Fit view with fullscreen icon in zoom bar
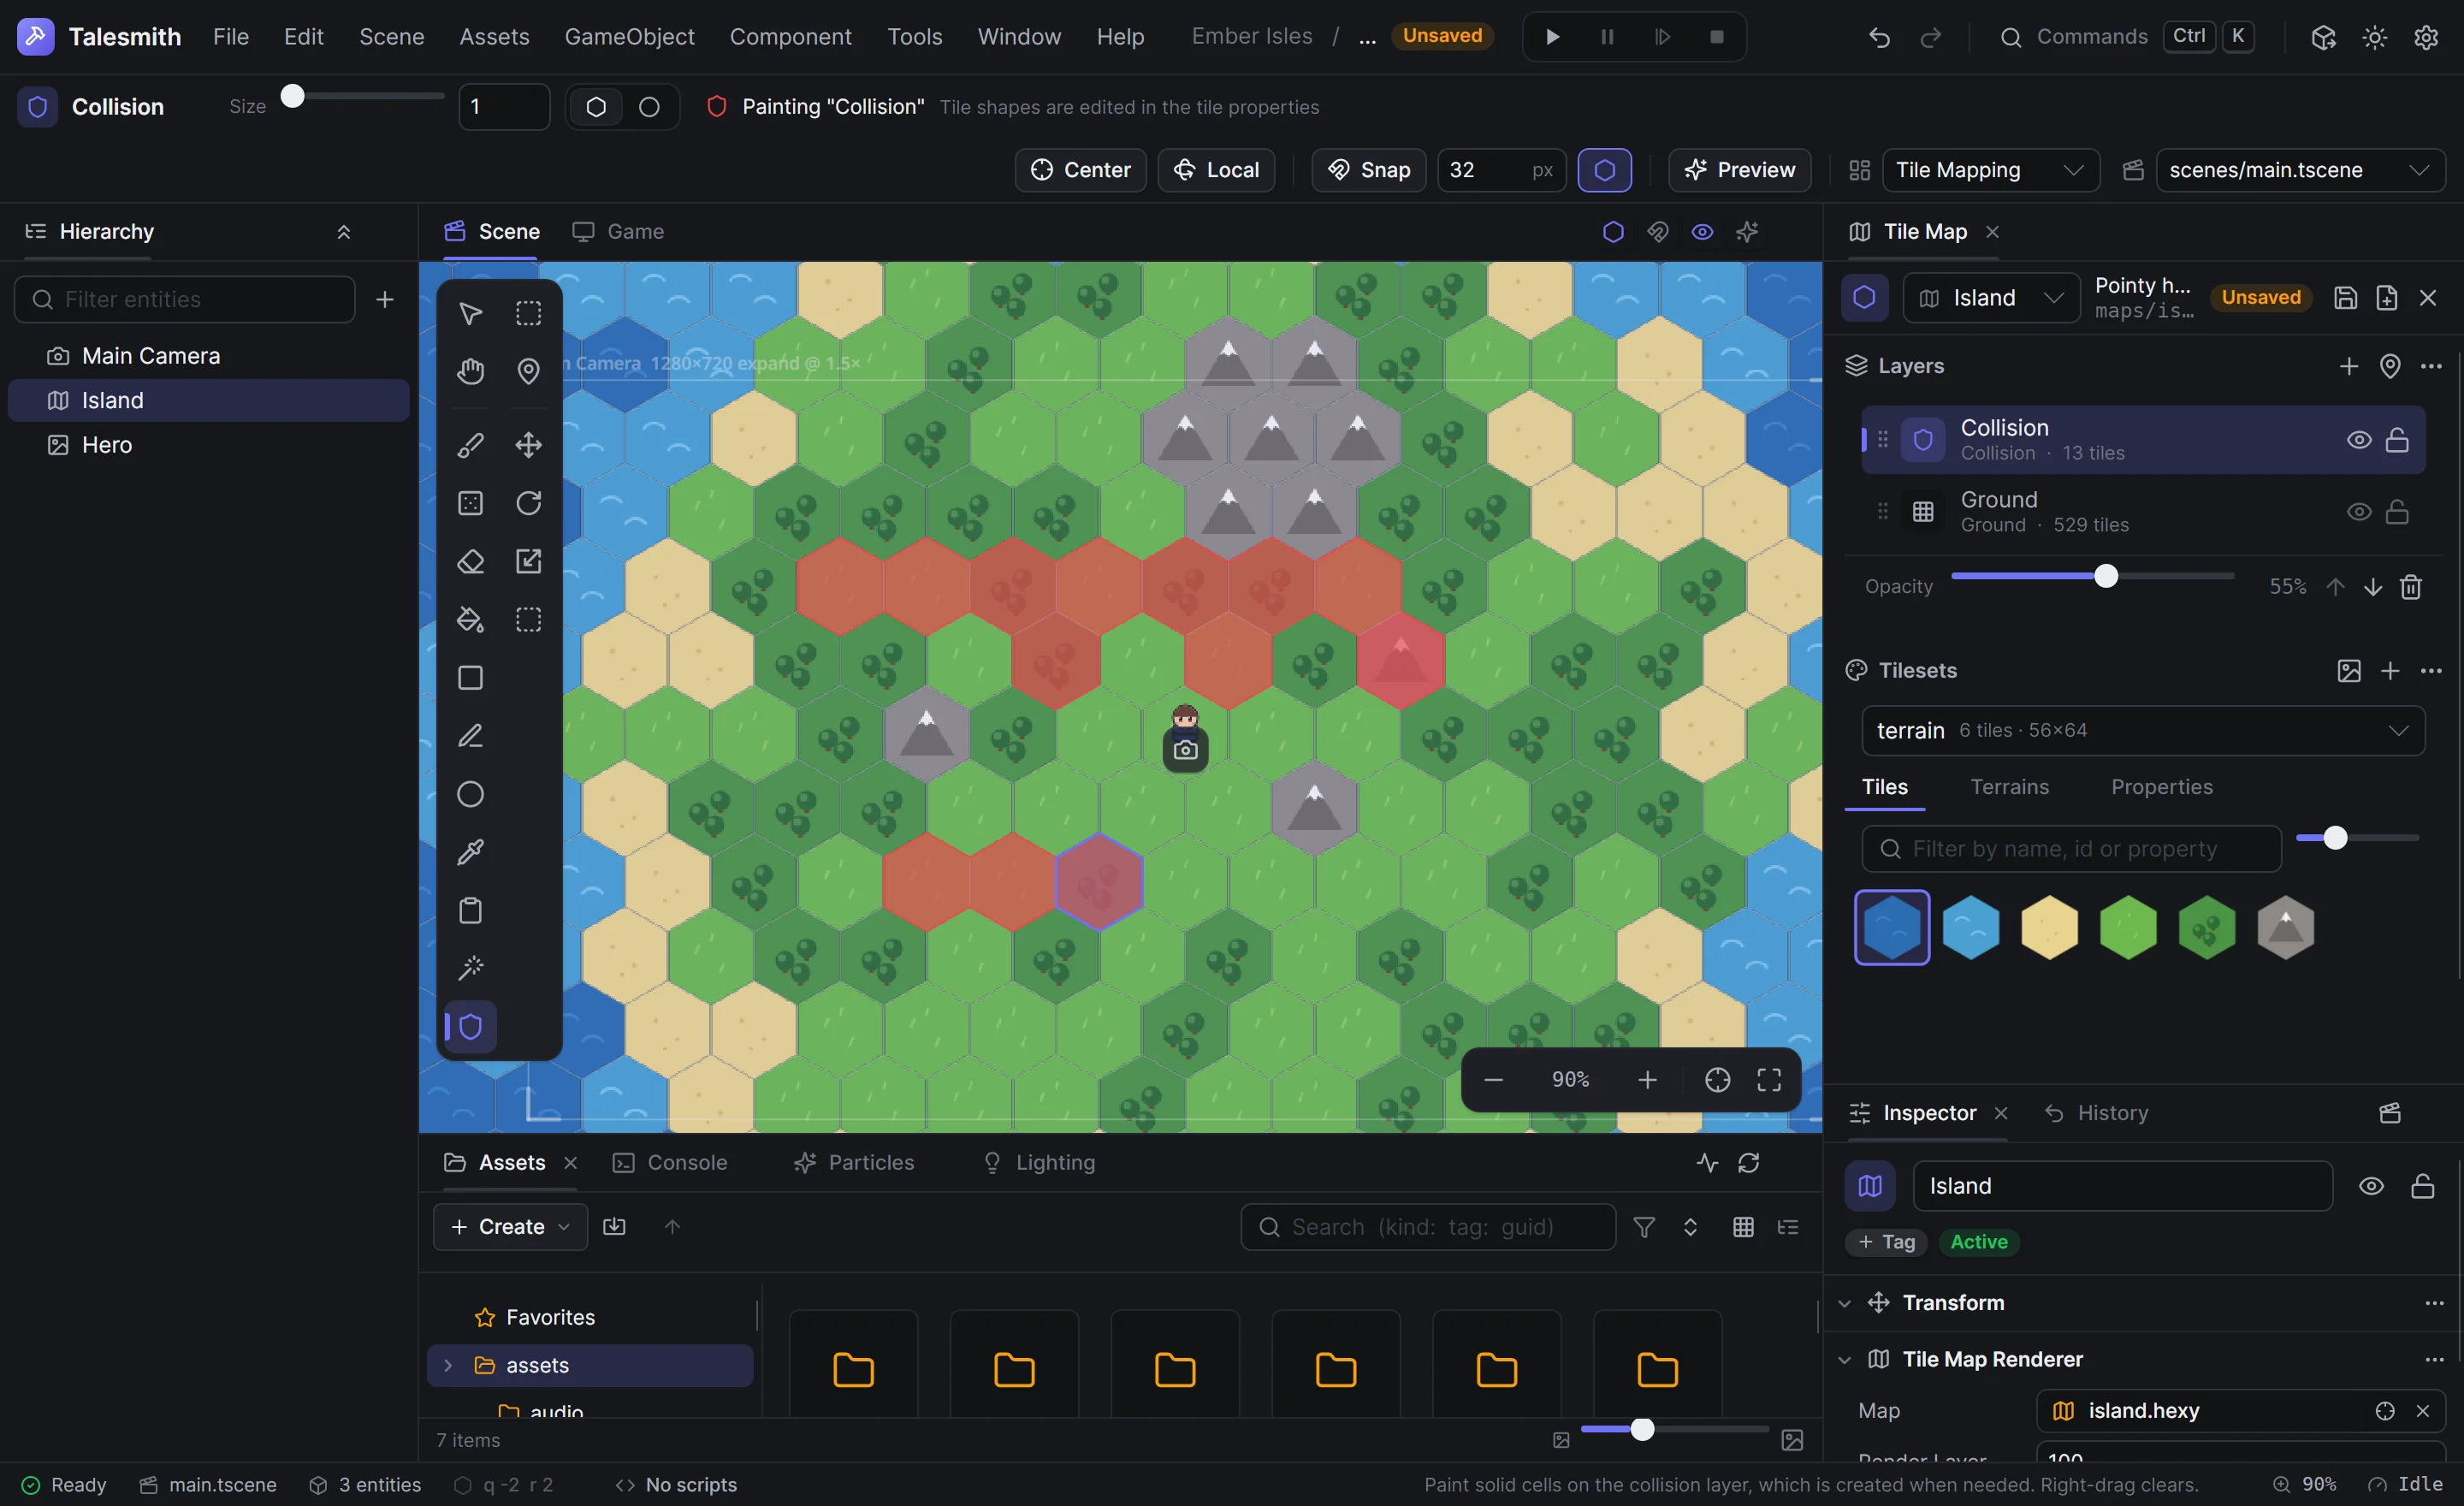 1769,1080
